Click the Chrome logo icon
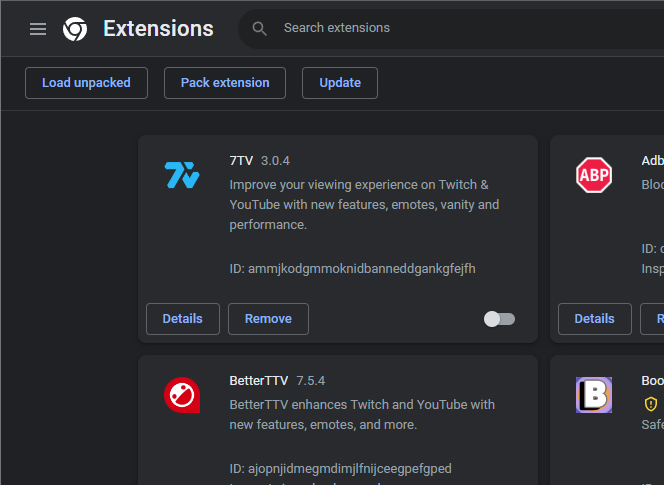This screenshot has width=664, height=485. [x=75, y=29]
